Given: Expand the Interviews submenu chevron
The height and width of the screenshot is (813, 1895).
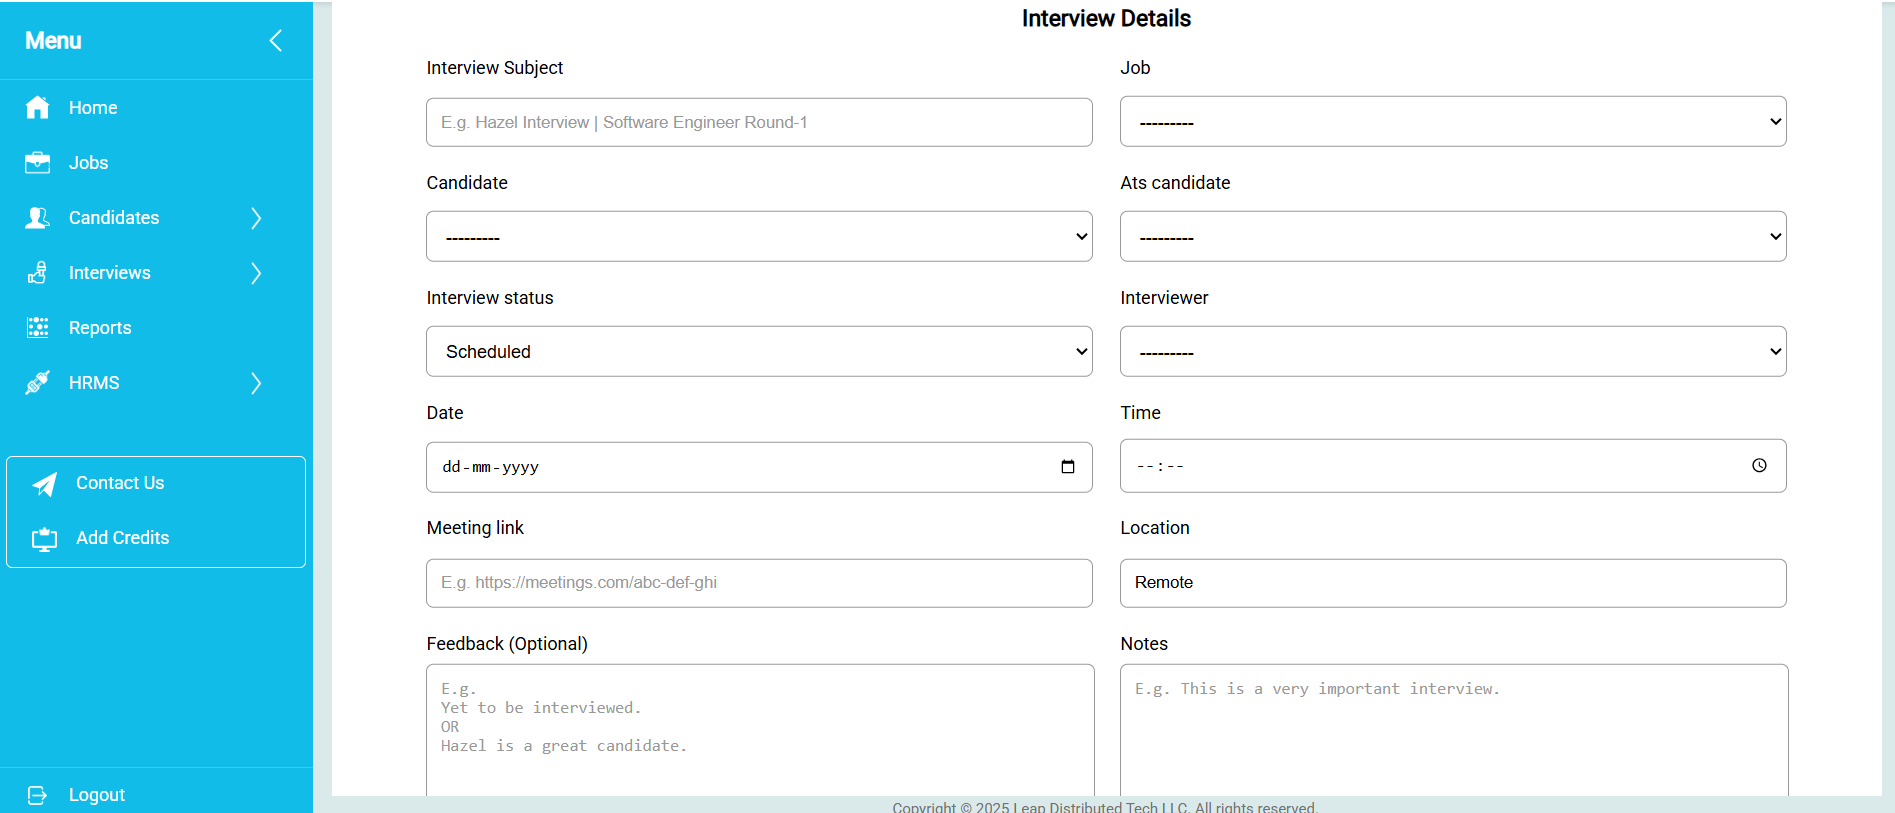Looking at the screenshot, I should (256, 273).
